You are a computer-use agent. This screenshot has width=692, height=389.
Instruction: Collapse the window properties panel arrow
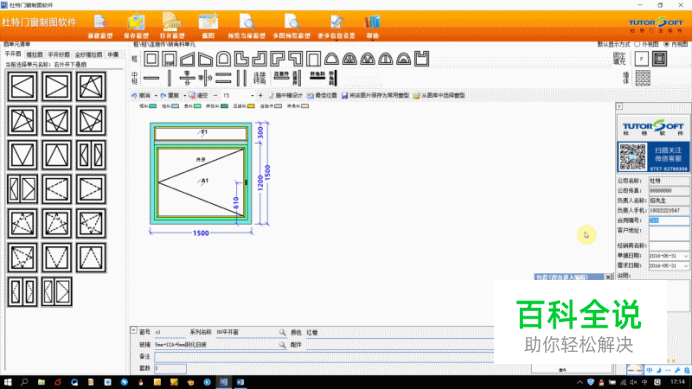tap(134, 330)
